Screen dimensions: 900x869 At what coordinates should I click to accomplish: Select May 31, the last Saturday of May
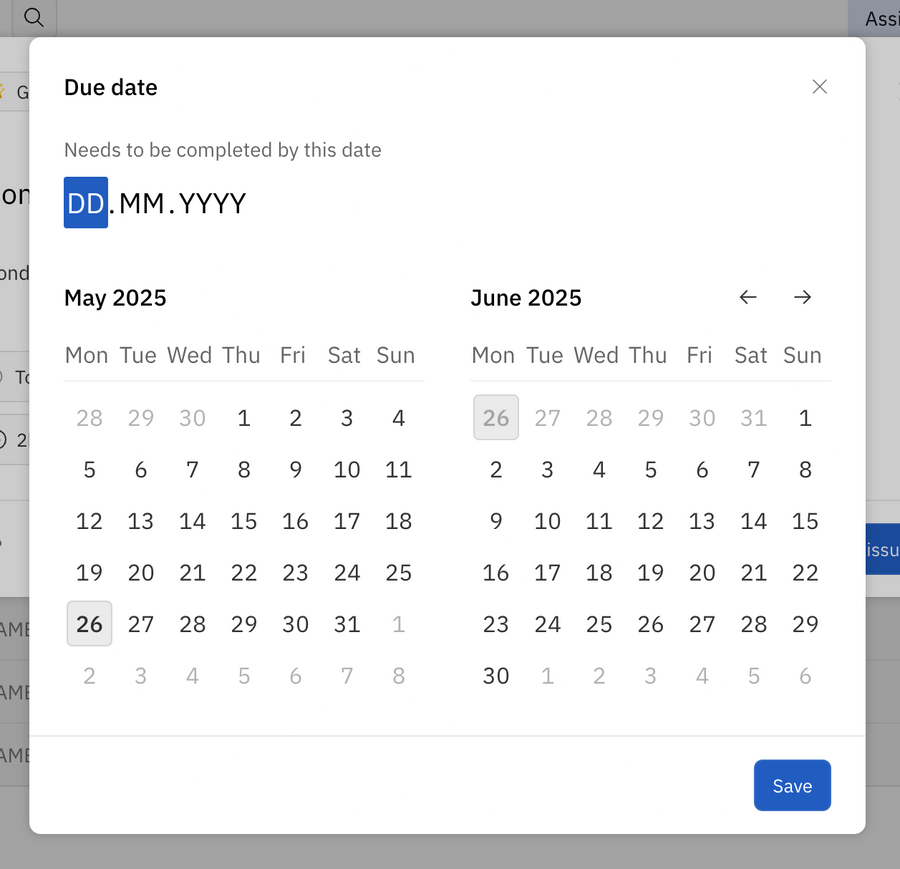tap(346, 624)
